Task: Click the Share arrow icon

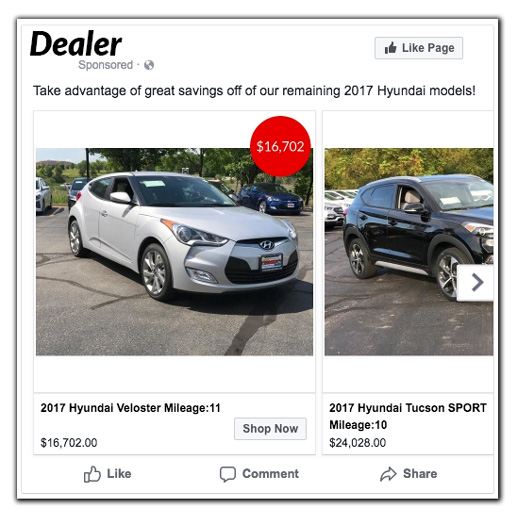Action: 388,474
